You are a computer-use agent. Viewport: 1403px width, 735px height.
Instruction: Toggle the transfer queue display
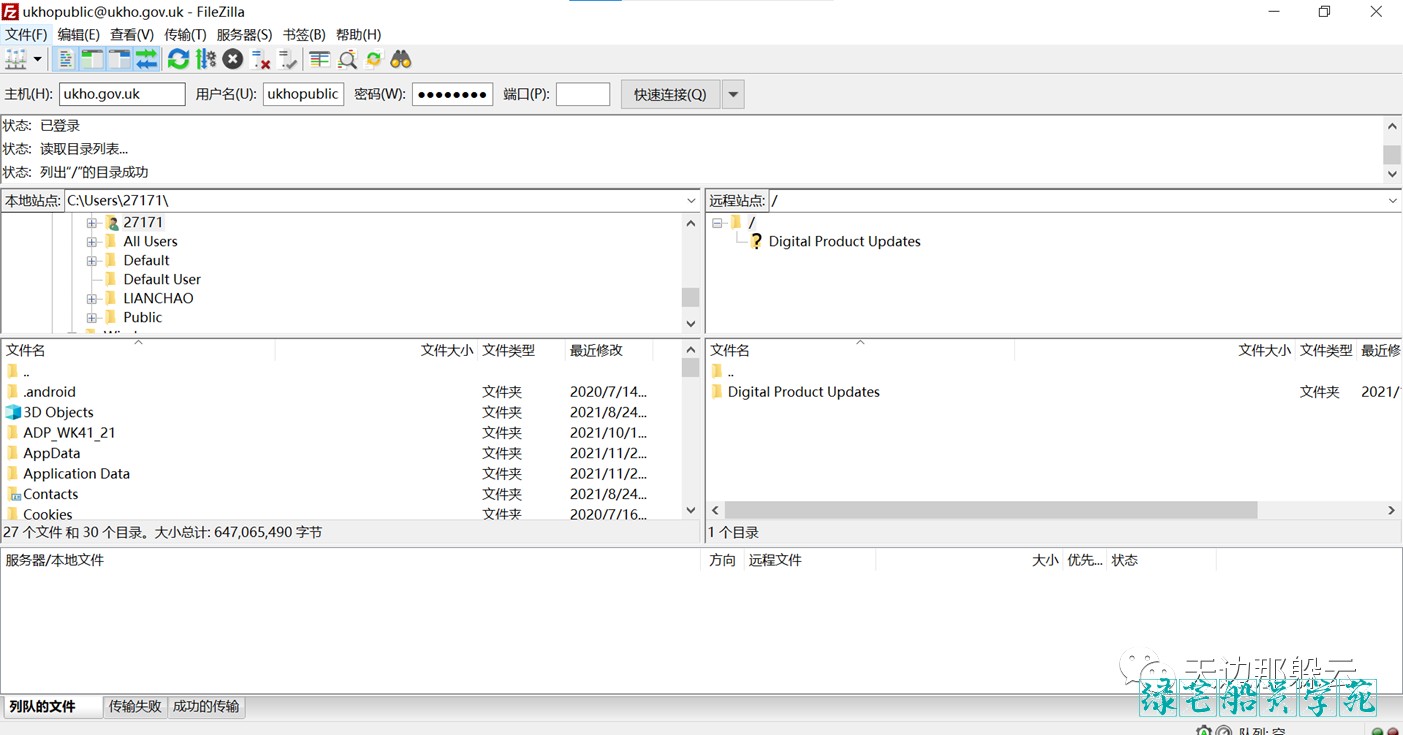point(147,60)
